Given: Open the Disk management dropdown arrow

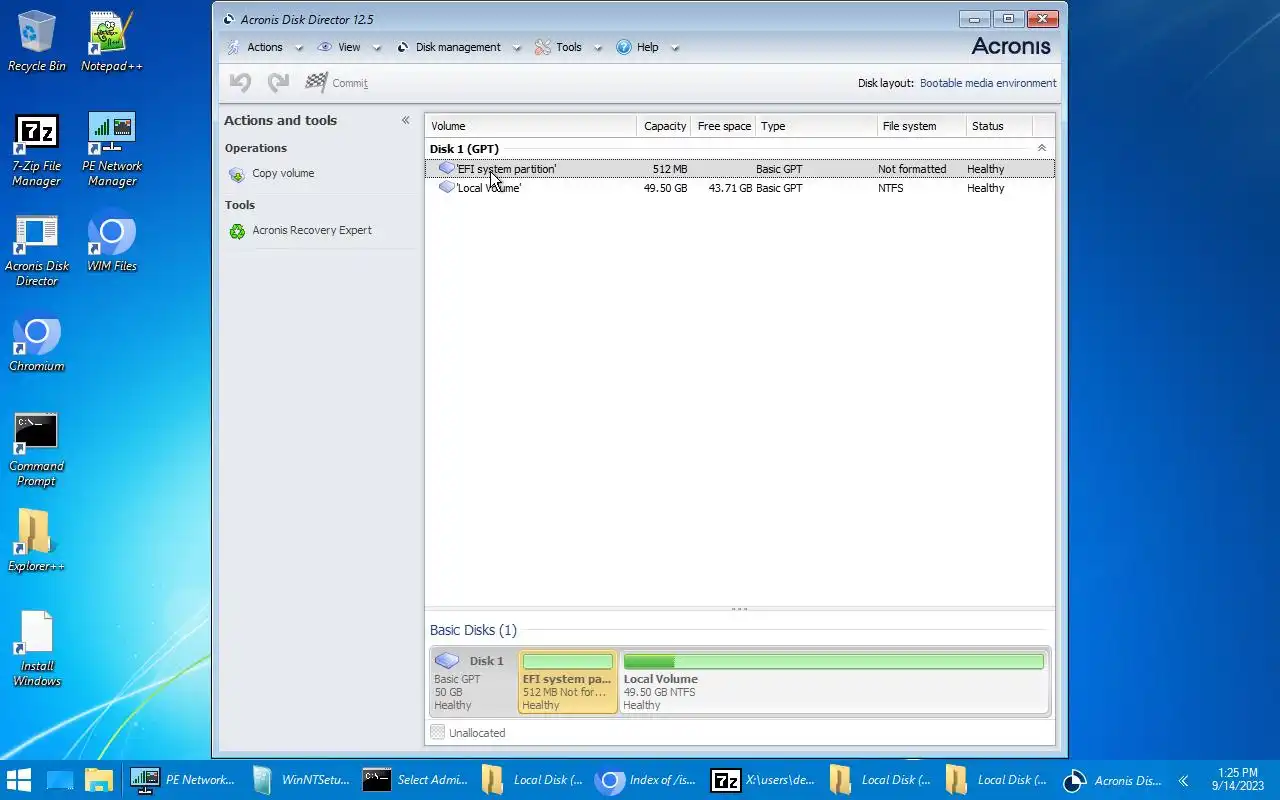Looking at the screenshot, I should coord(517,48).
